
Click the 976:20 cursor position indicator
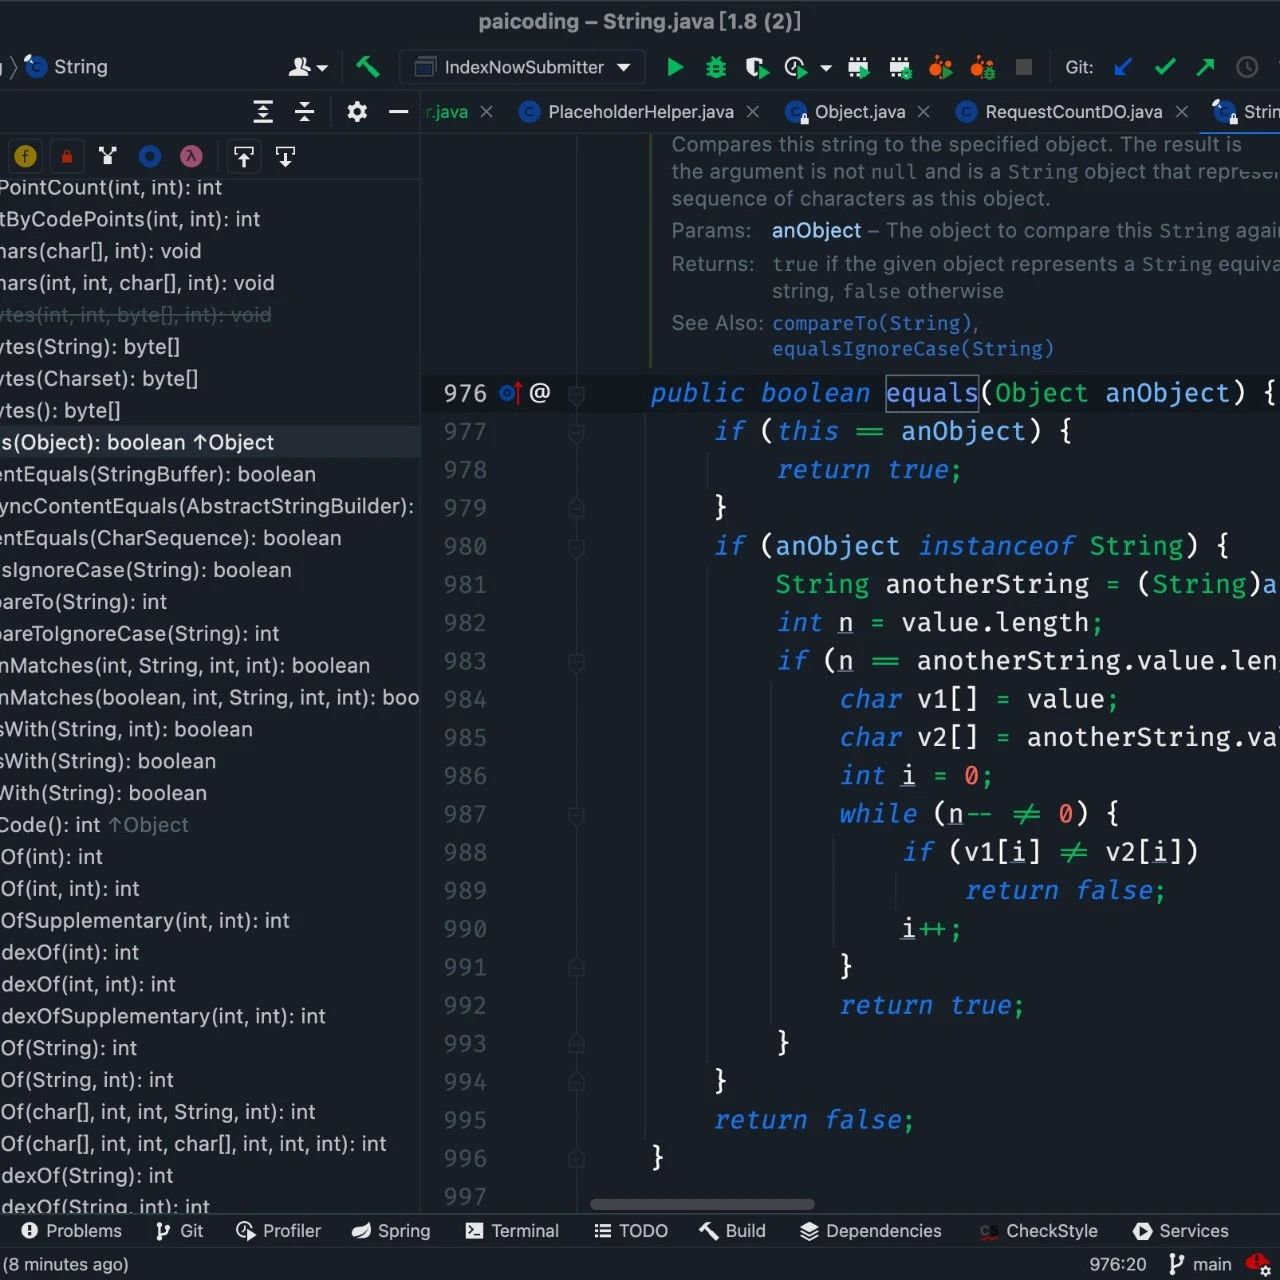pyautogui.click(x=1117, y=1264)
